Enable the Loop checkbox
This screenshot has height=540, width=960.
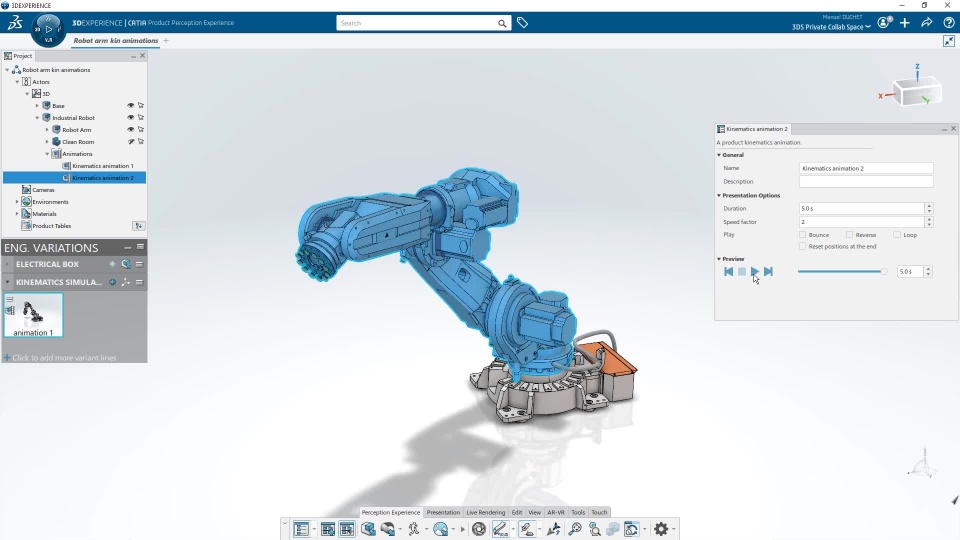(x=896, y=235)
